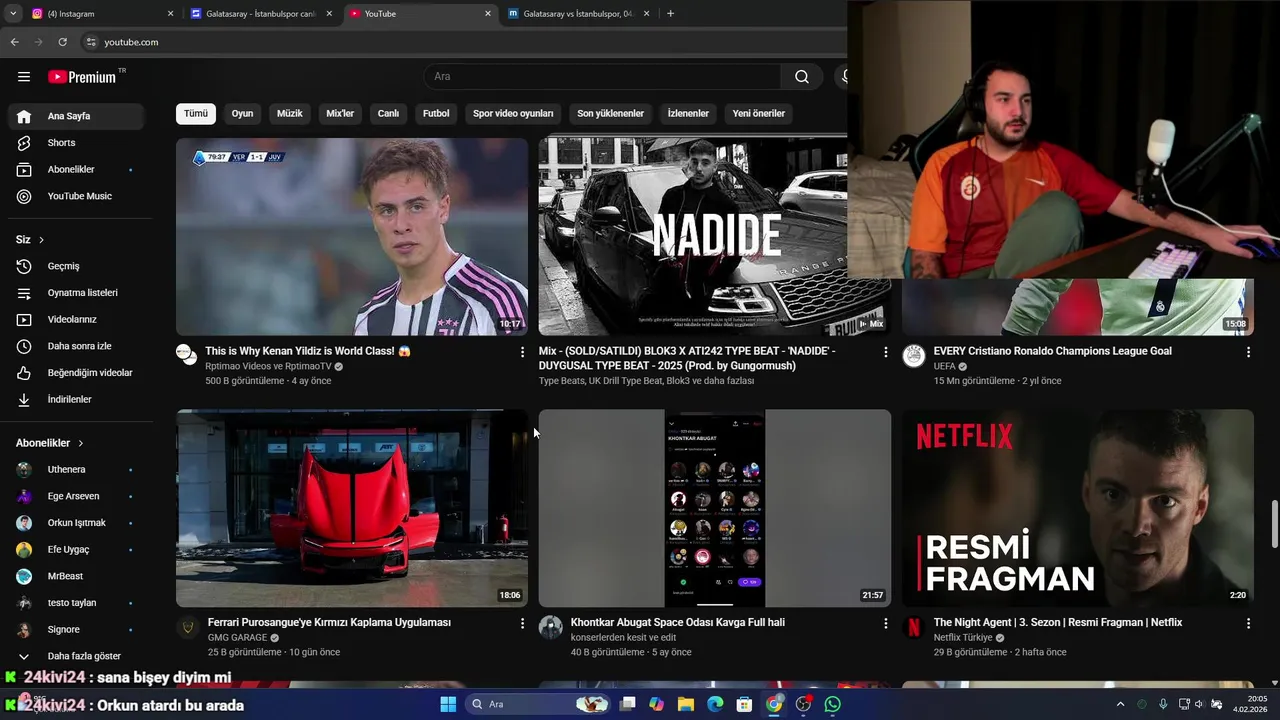Open Ana Sayfa in the sidebar
Image resolution: width=1280 pixels, height=720 pixels.
click(76, 116)
